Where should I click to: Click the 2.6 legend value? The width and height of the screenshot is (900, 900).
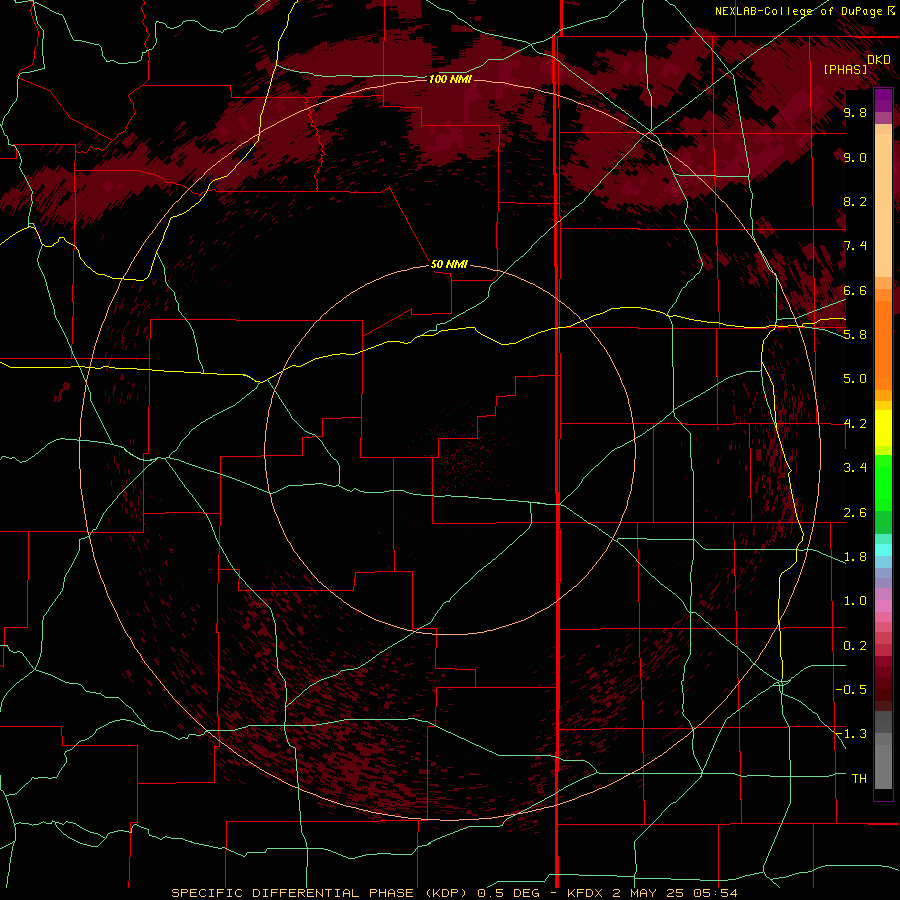(x=855, y=513)
